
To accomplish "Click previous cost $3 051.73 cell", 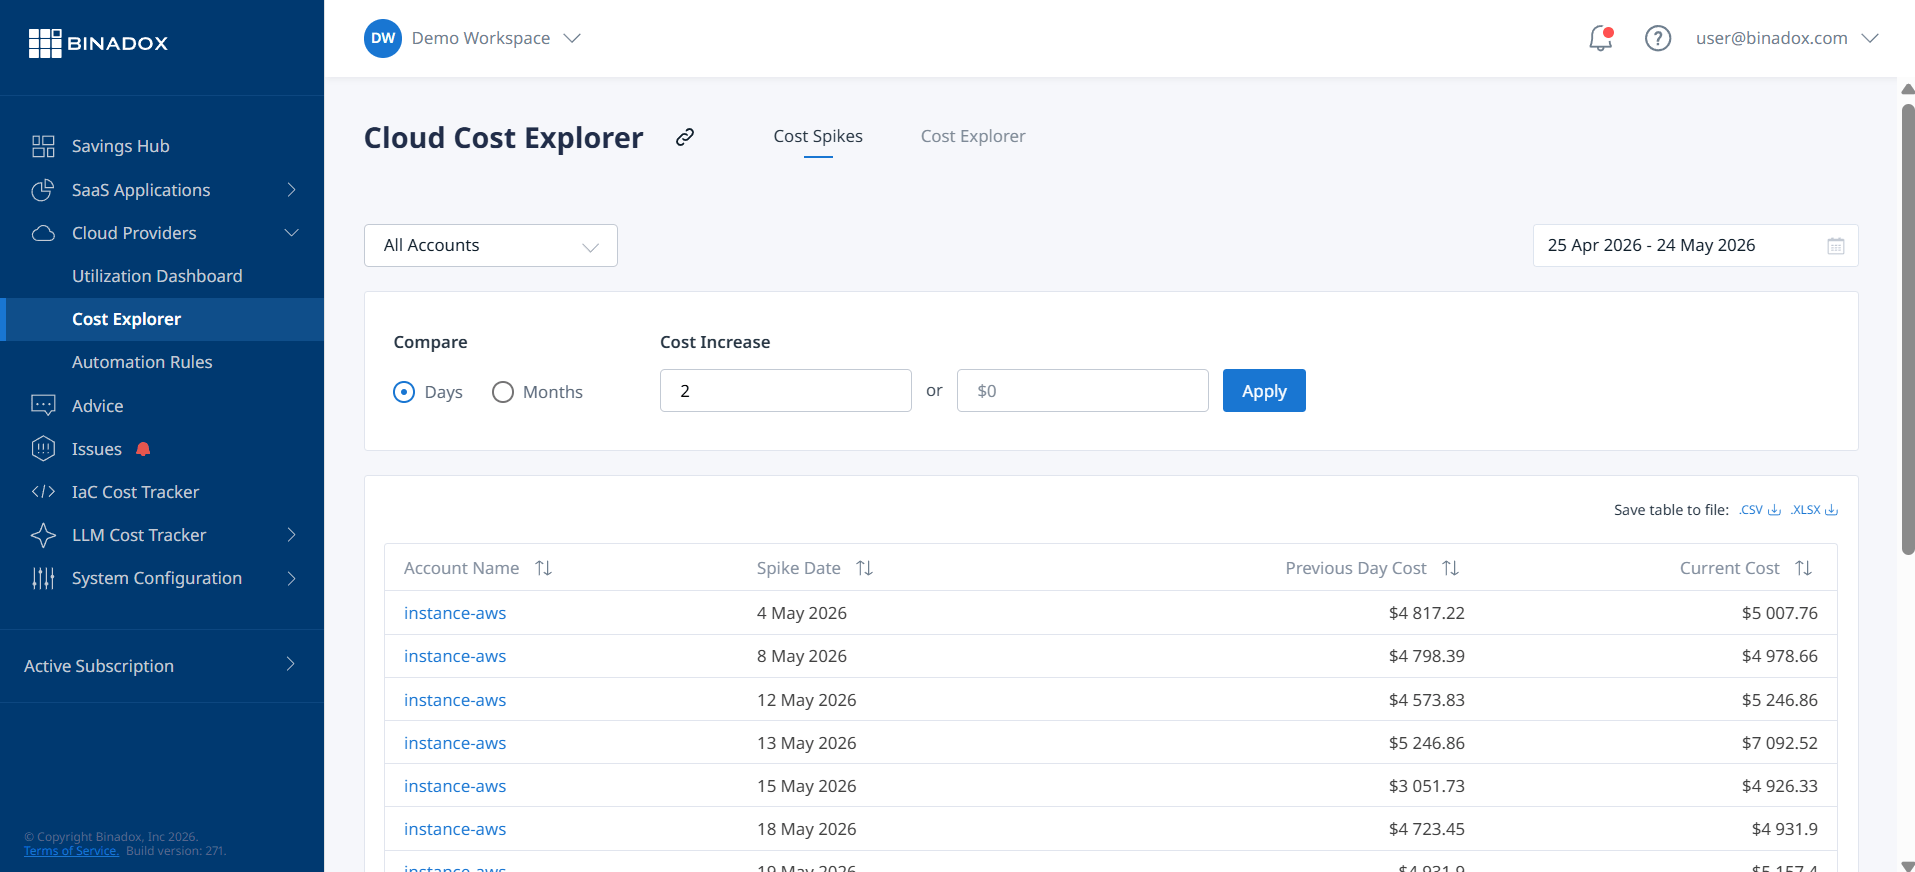I will click(1427, 786).
